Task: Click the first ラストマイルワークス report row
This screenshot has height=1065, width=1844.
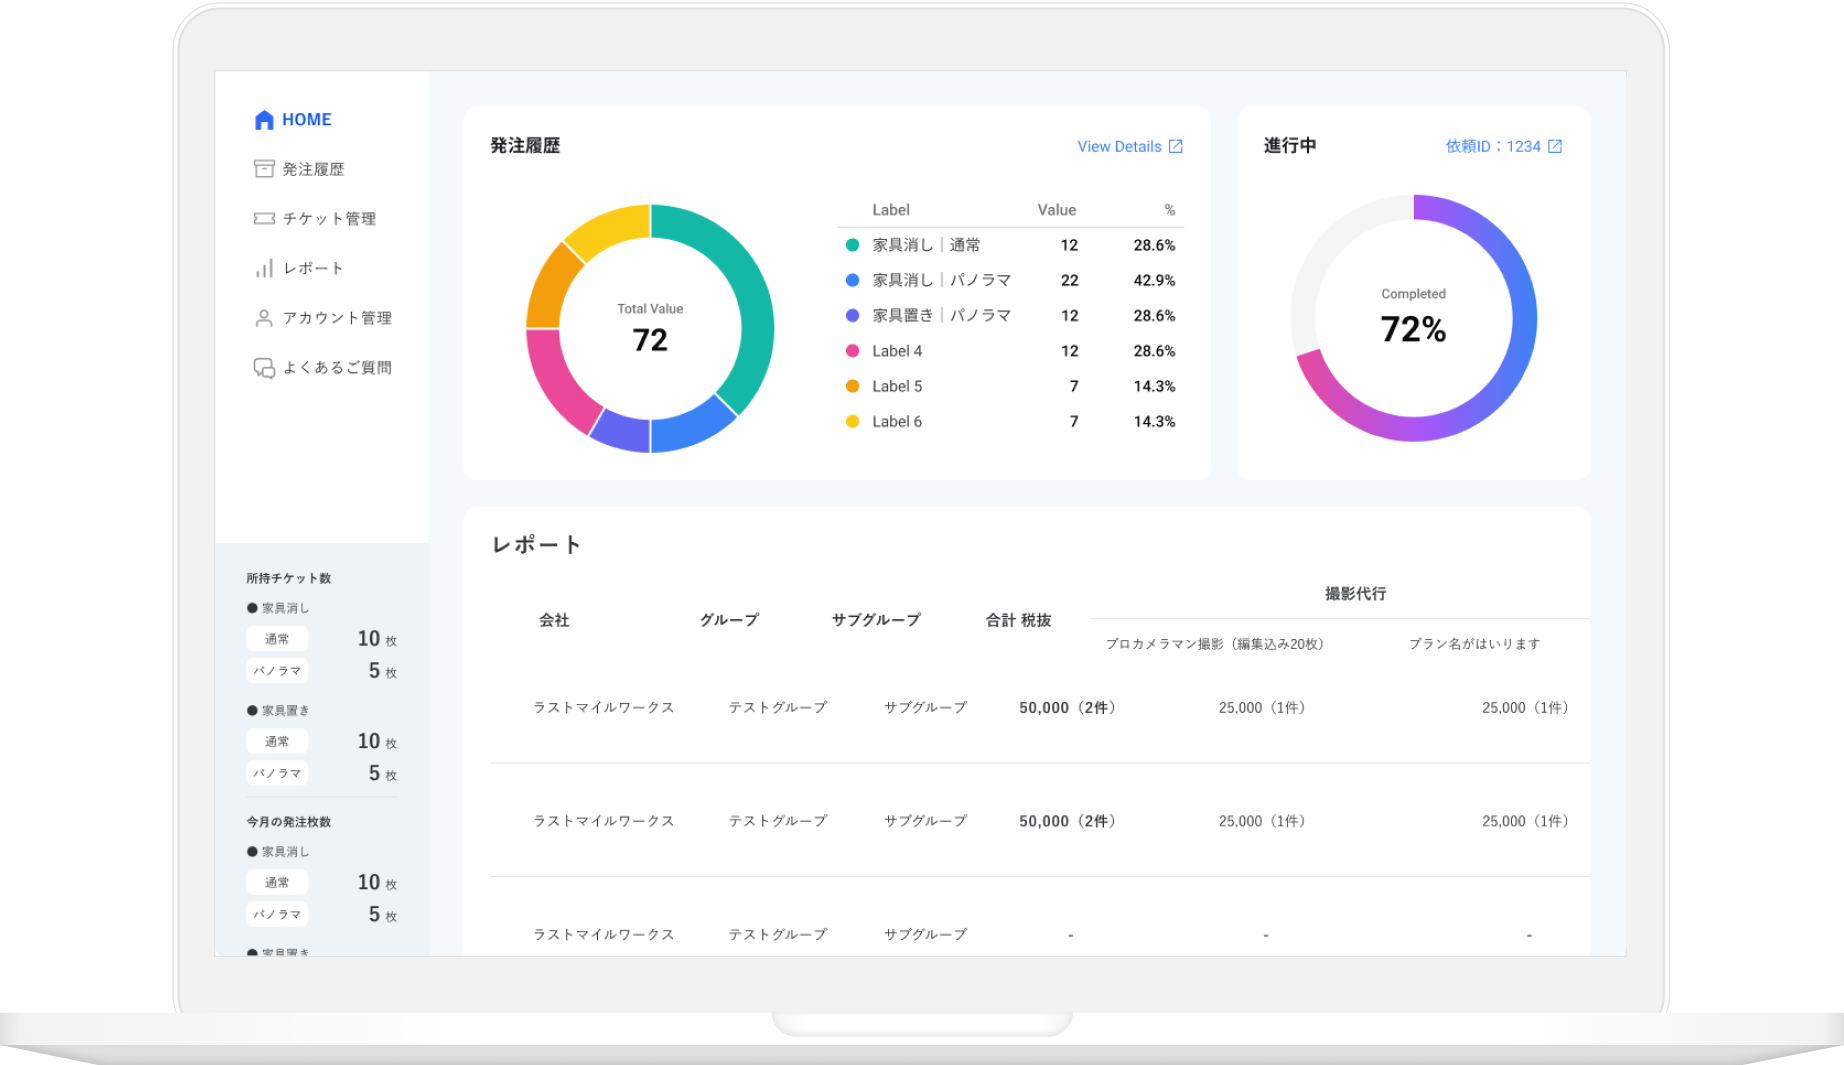Action: point(1040,708)
